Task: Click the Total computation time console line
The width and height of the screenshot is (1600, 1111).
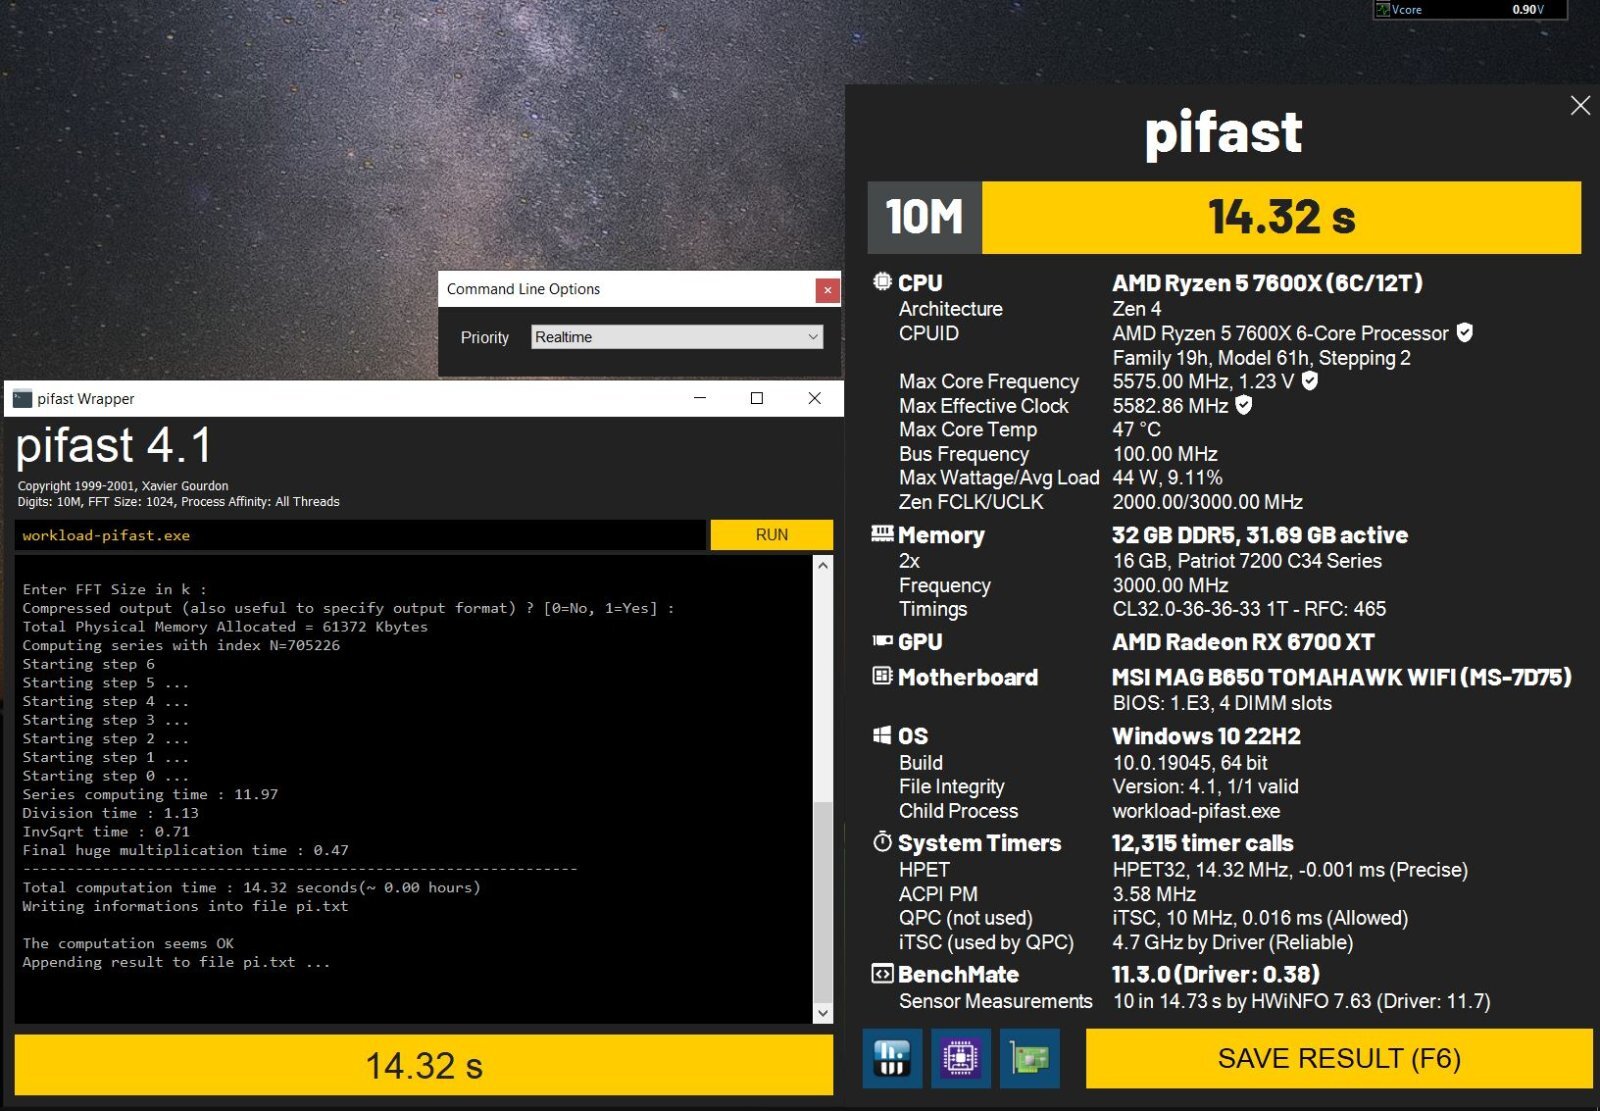Action: pos(251,887)
